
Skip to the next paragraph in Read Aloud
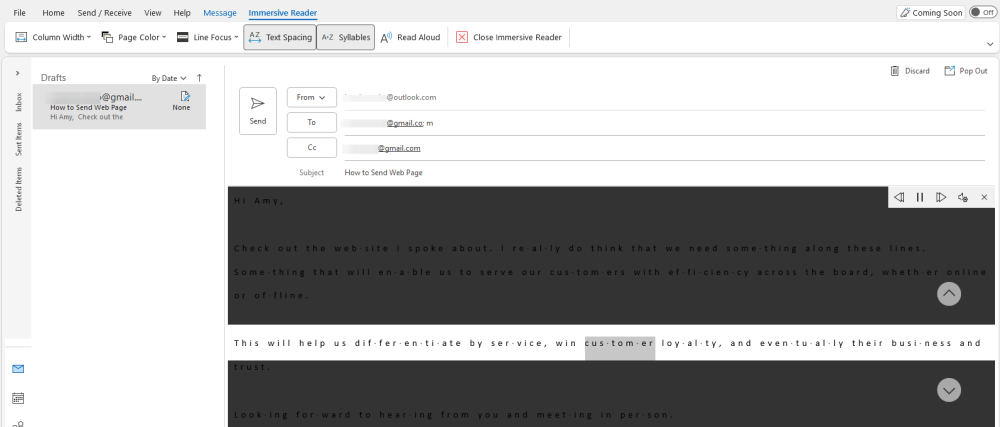(x=941, y=198)
